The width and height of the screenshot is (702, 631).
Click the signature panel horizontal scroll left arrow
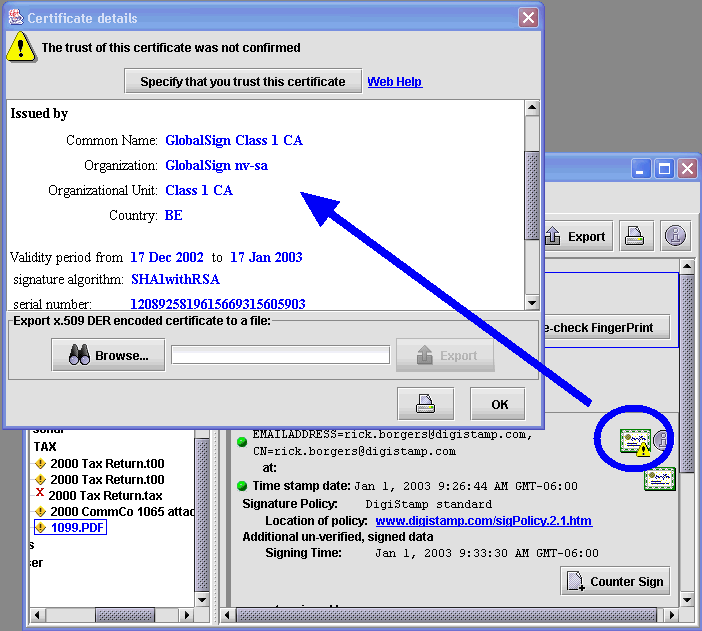pyautogui.click(x=227, y=615)
